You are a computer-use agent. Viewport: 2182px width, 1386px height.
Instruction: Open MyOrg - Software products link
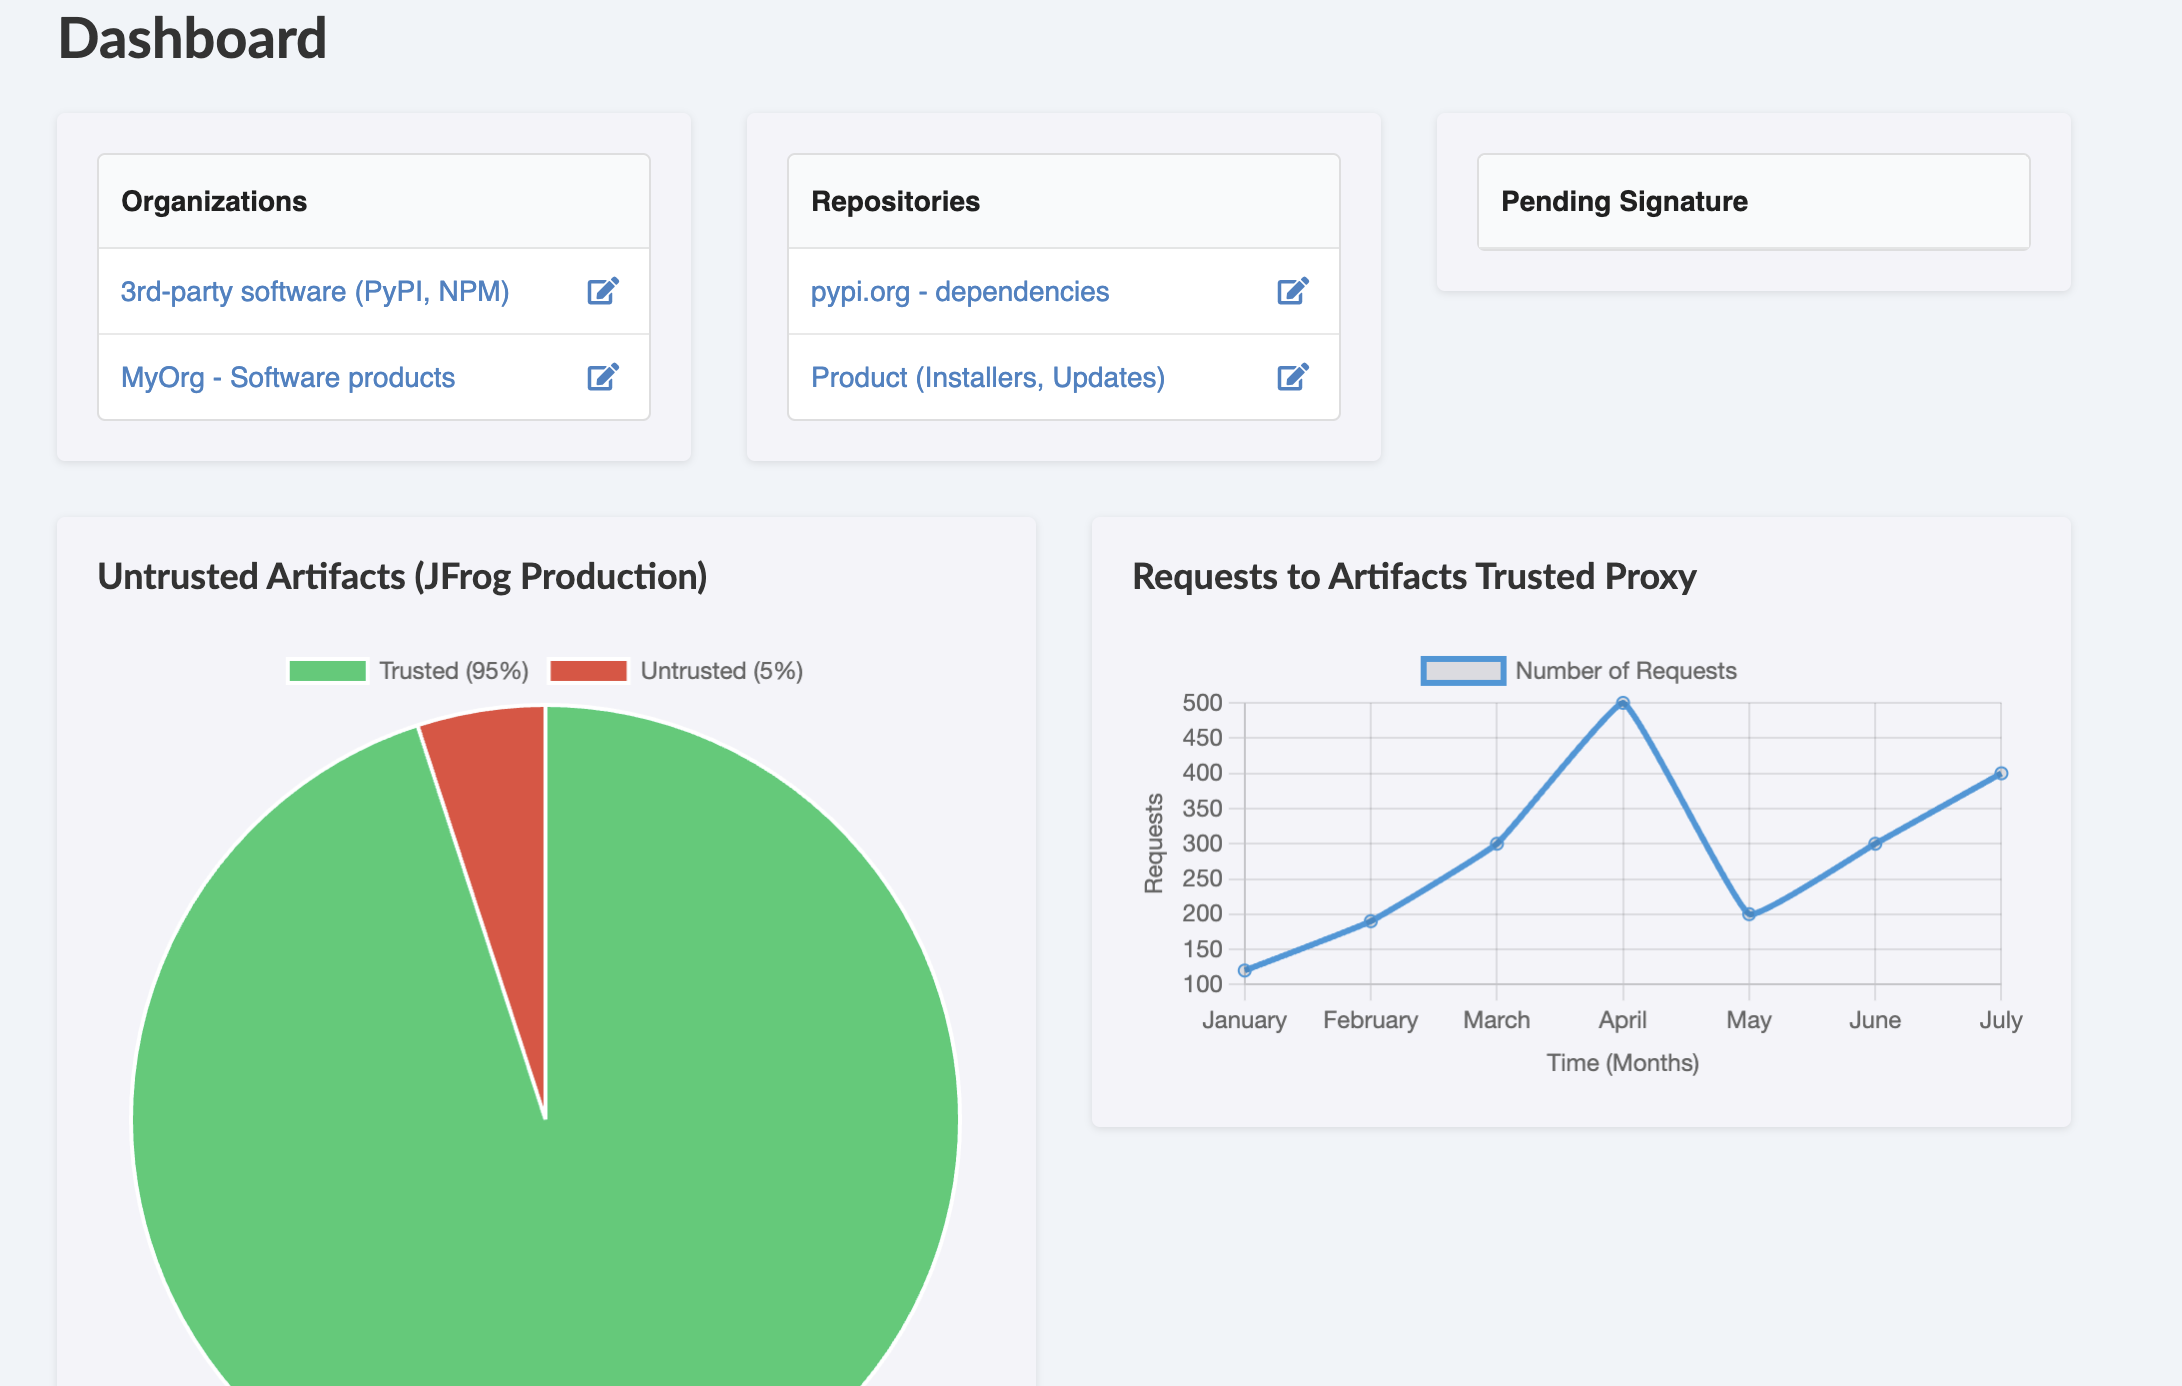click(288, 377)
